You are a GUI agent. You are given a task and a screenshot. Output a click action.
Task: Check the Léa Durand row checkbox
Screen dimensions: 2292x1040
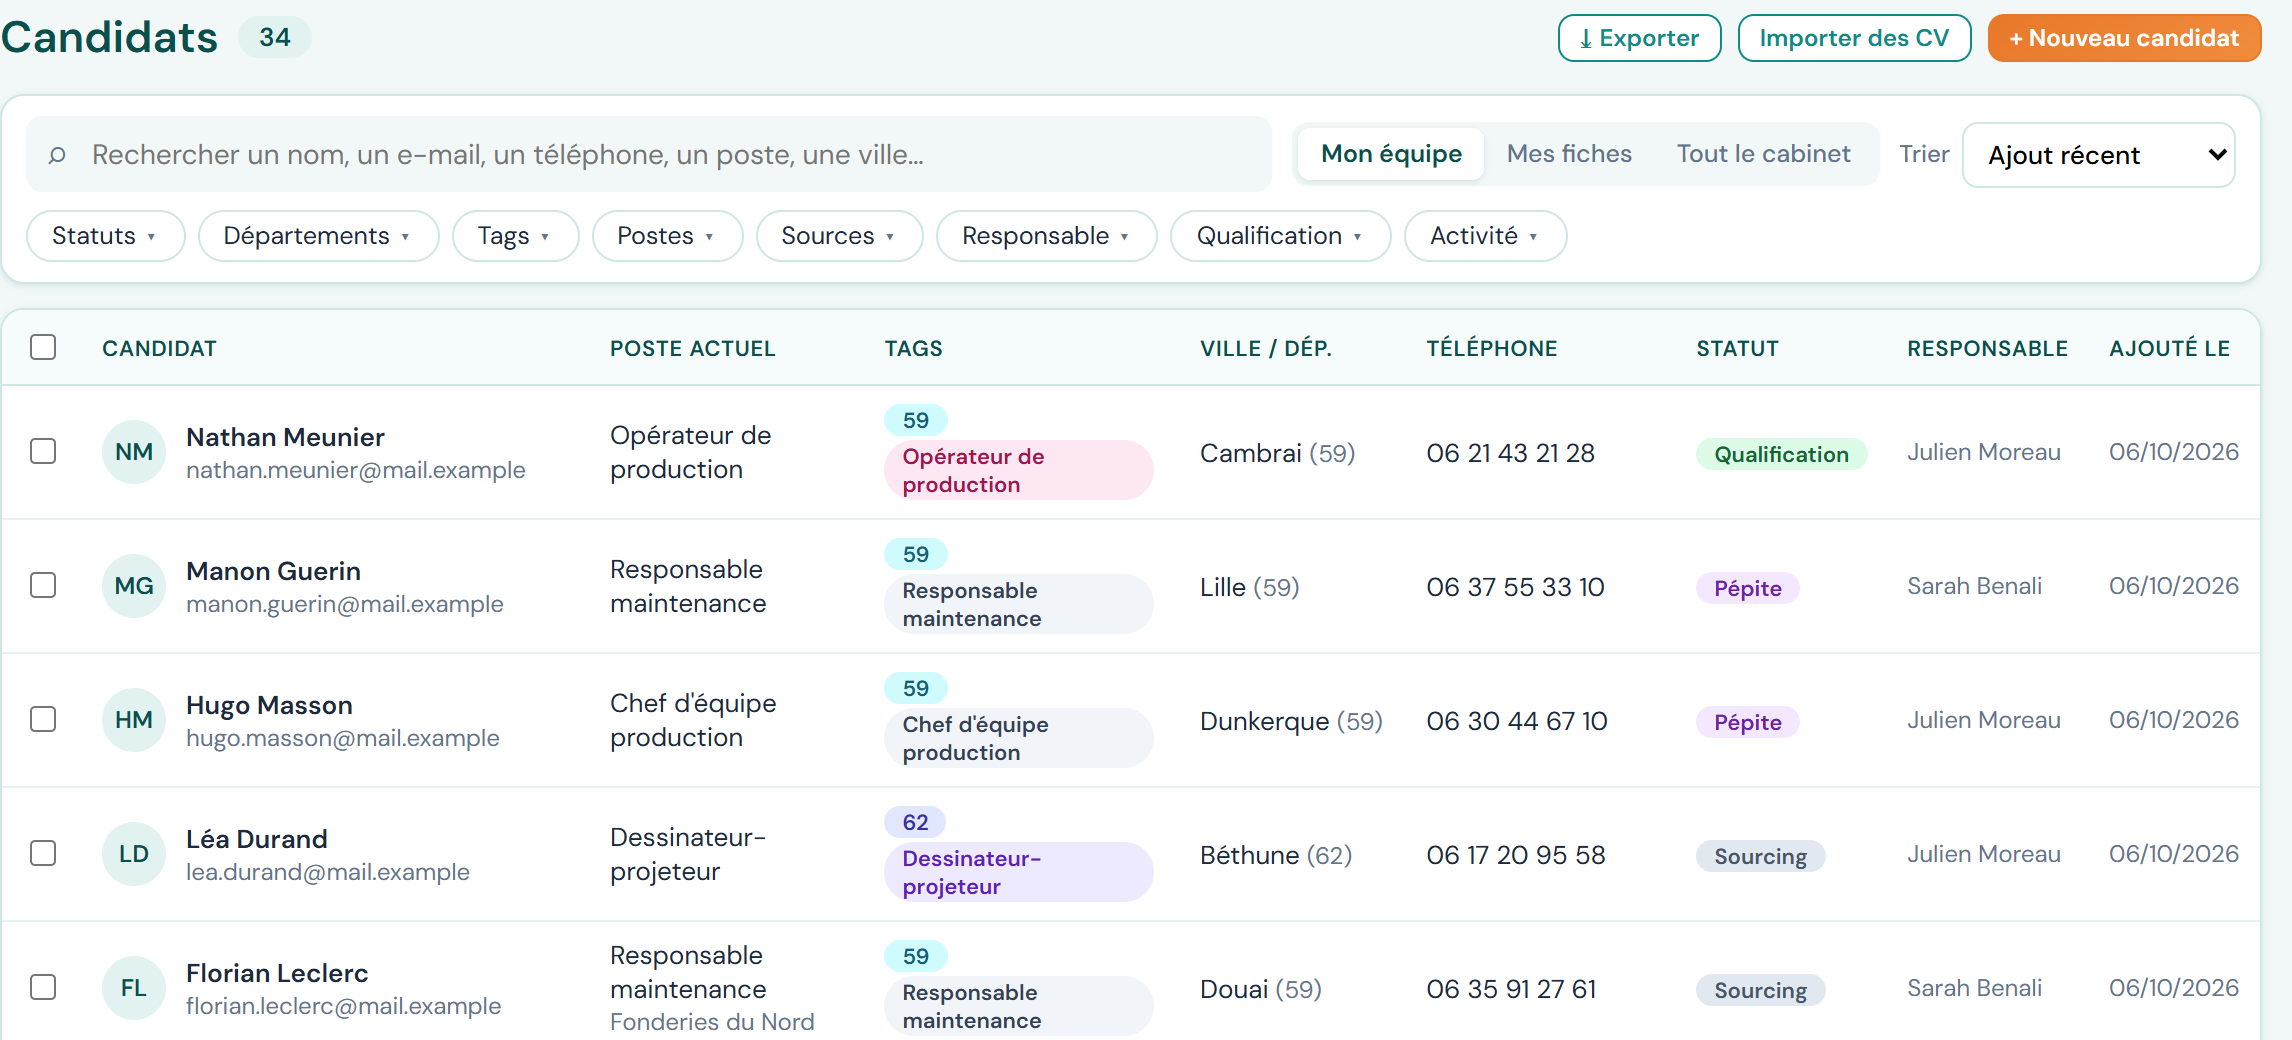(43, 853)
